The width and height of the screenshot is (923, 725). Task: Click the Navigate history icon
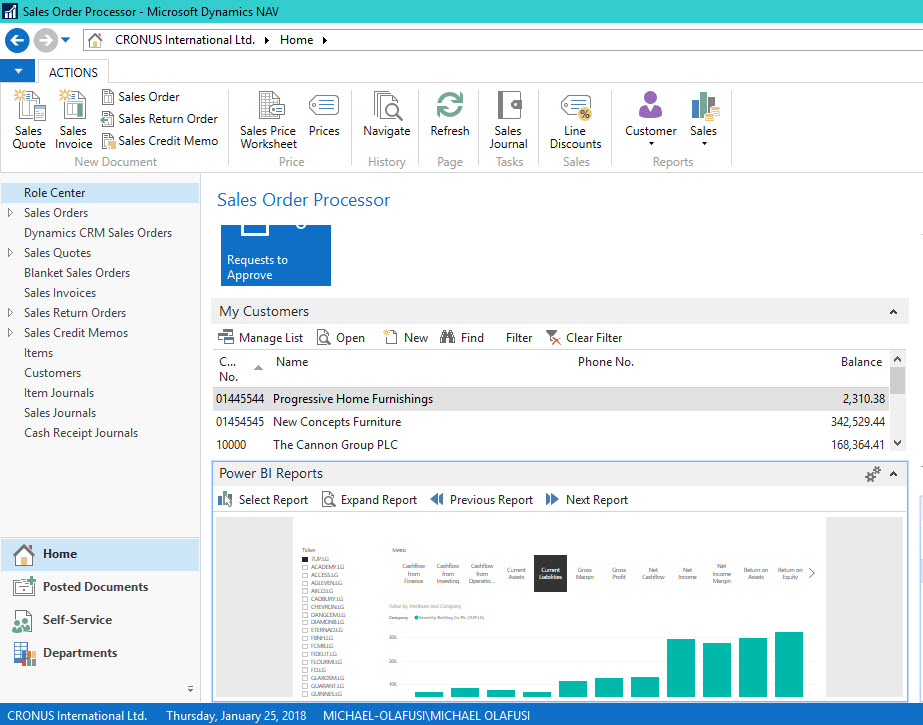(386, 114)
